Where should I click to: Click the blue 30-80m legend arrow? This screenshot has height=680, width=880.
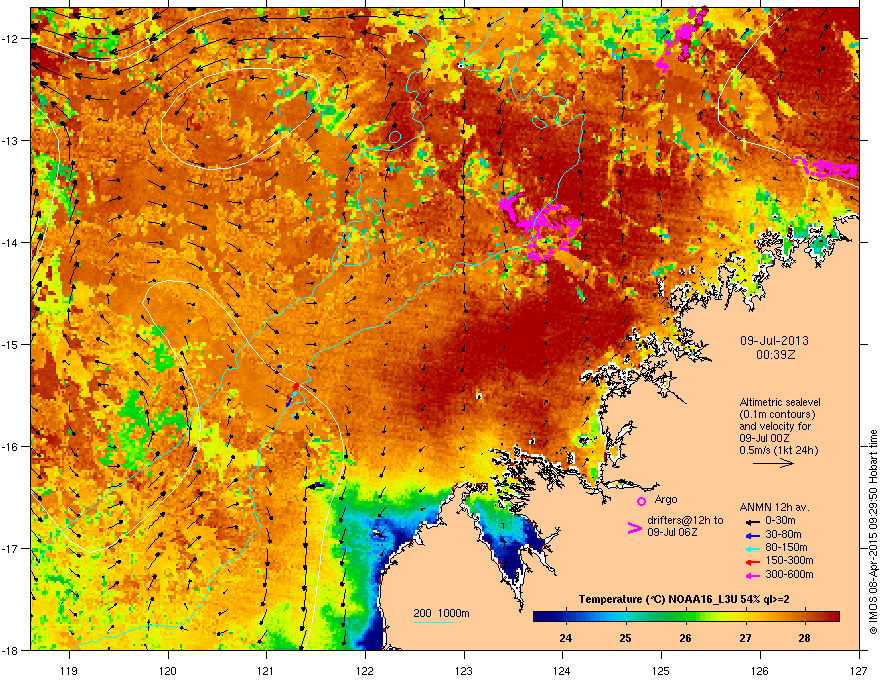[752, 536]
